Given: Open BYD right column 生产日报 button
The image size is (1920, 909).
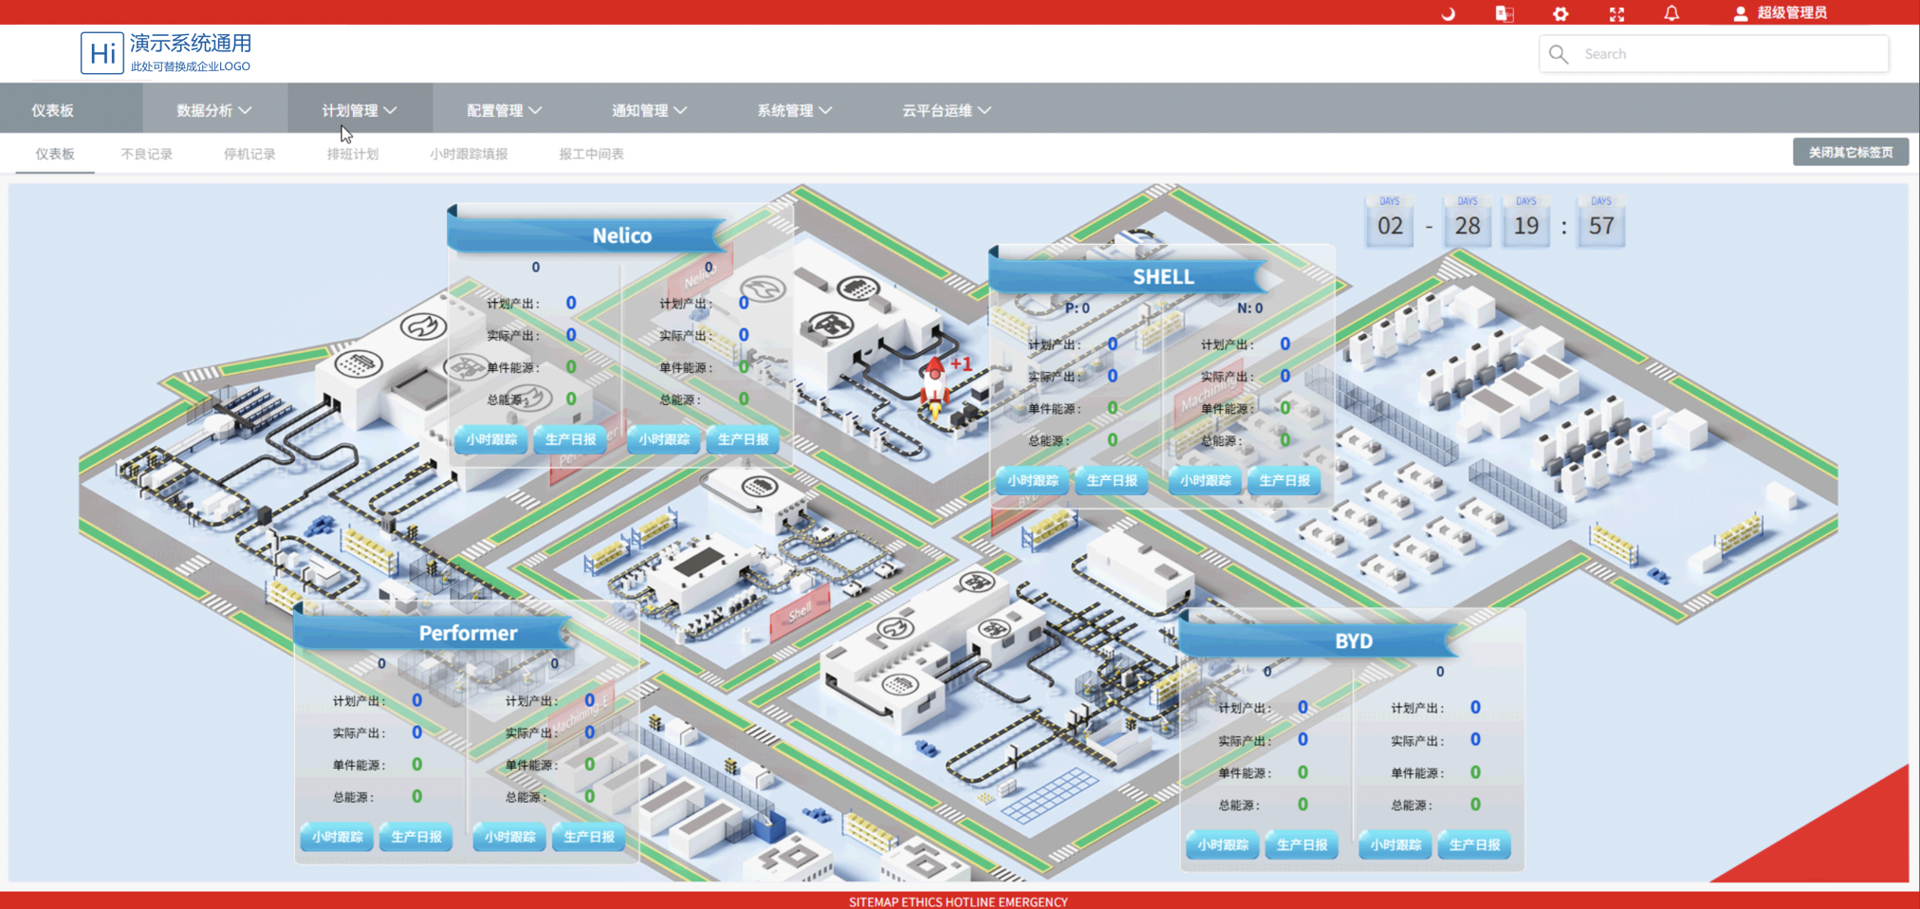Looking at the screenshot, I should coord(1474,845).
